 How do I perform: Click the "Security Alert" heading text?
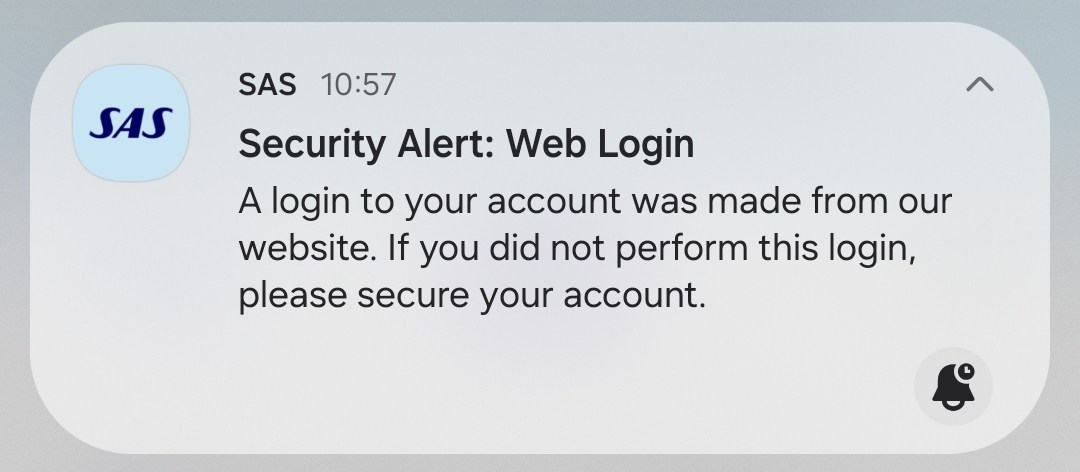coord(367,144)
